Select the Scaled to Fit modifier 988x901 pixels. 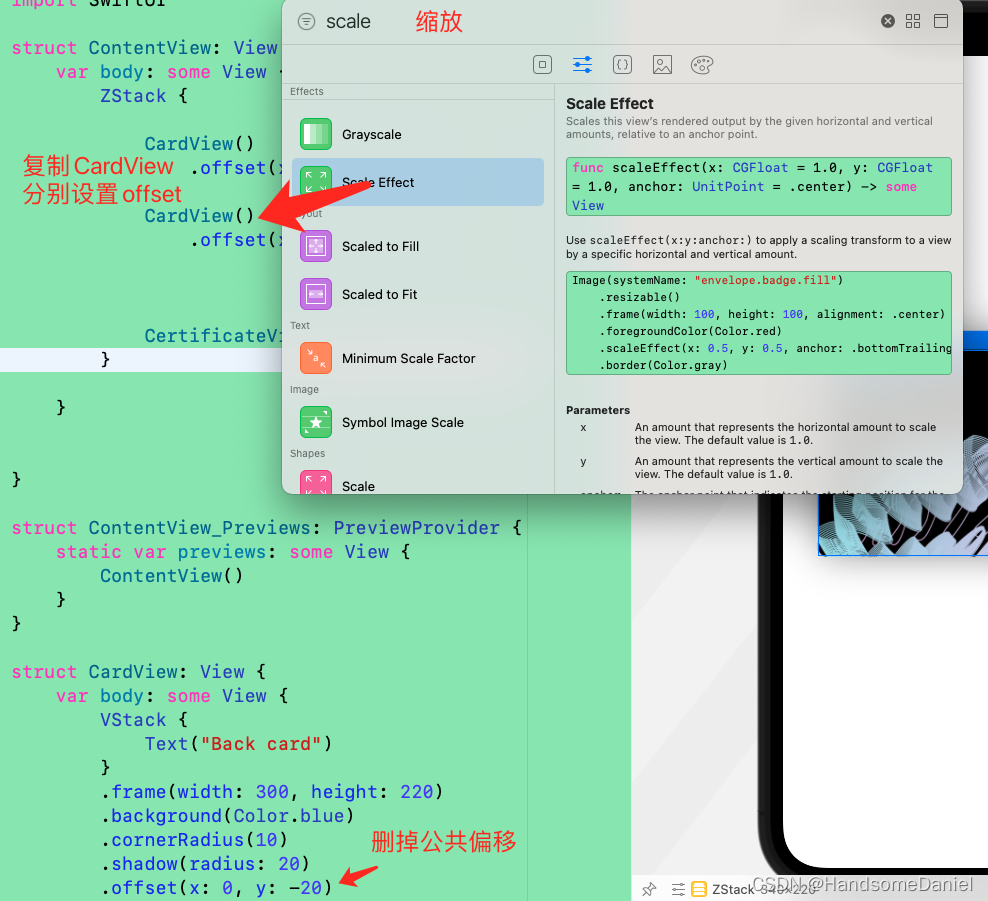[x=417, y=294]
